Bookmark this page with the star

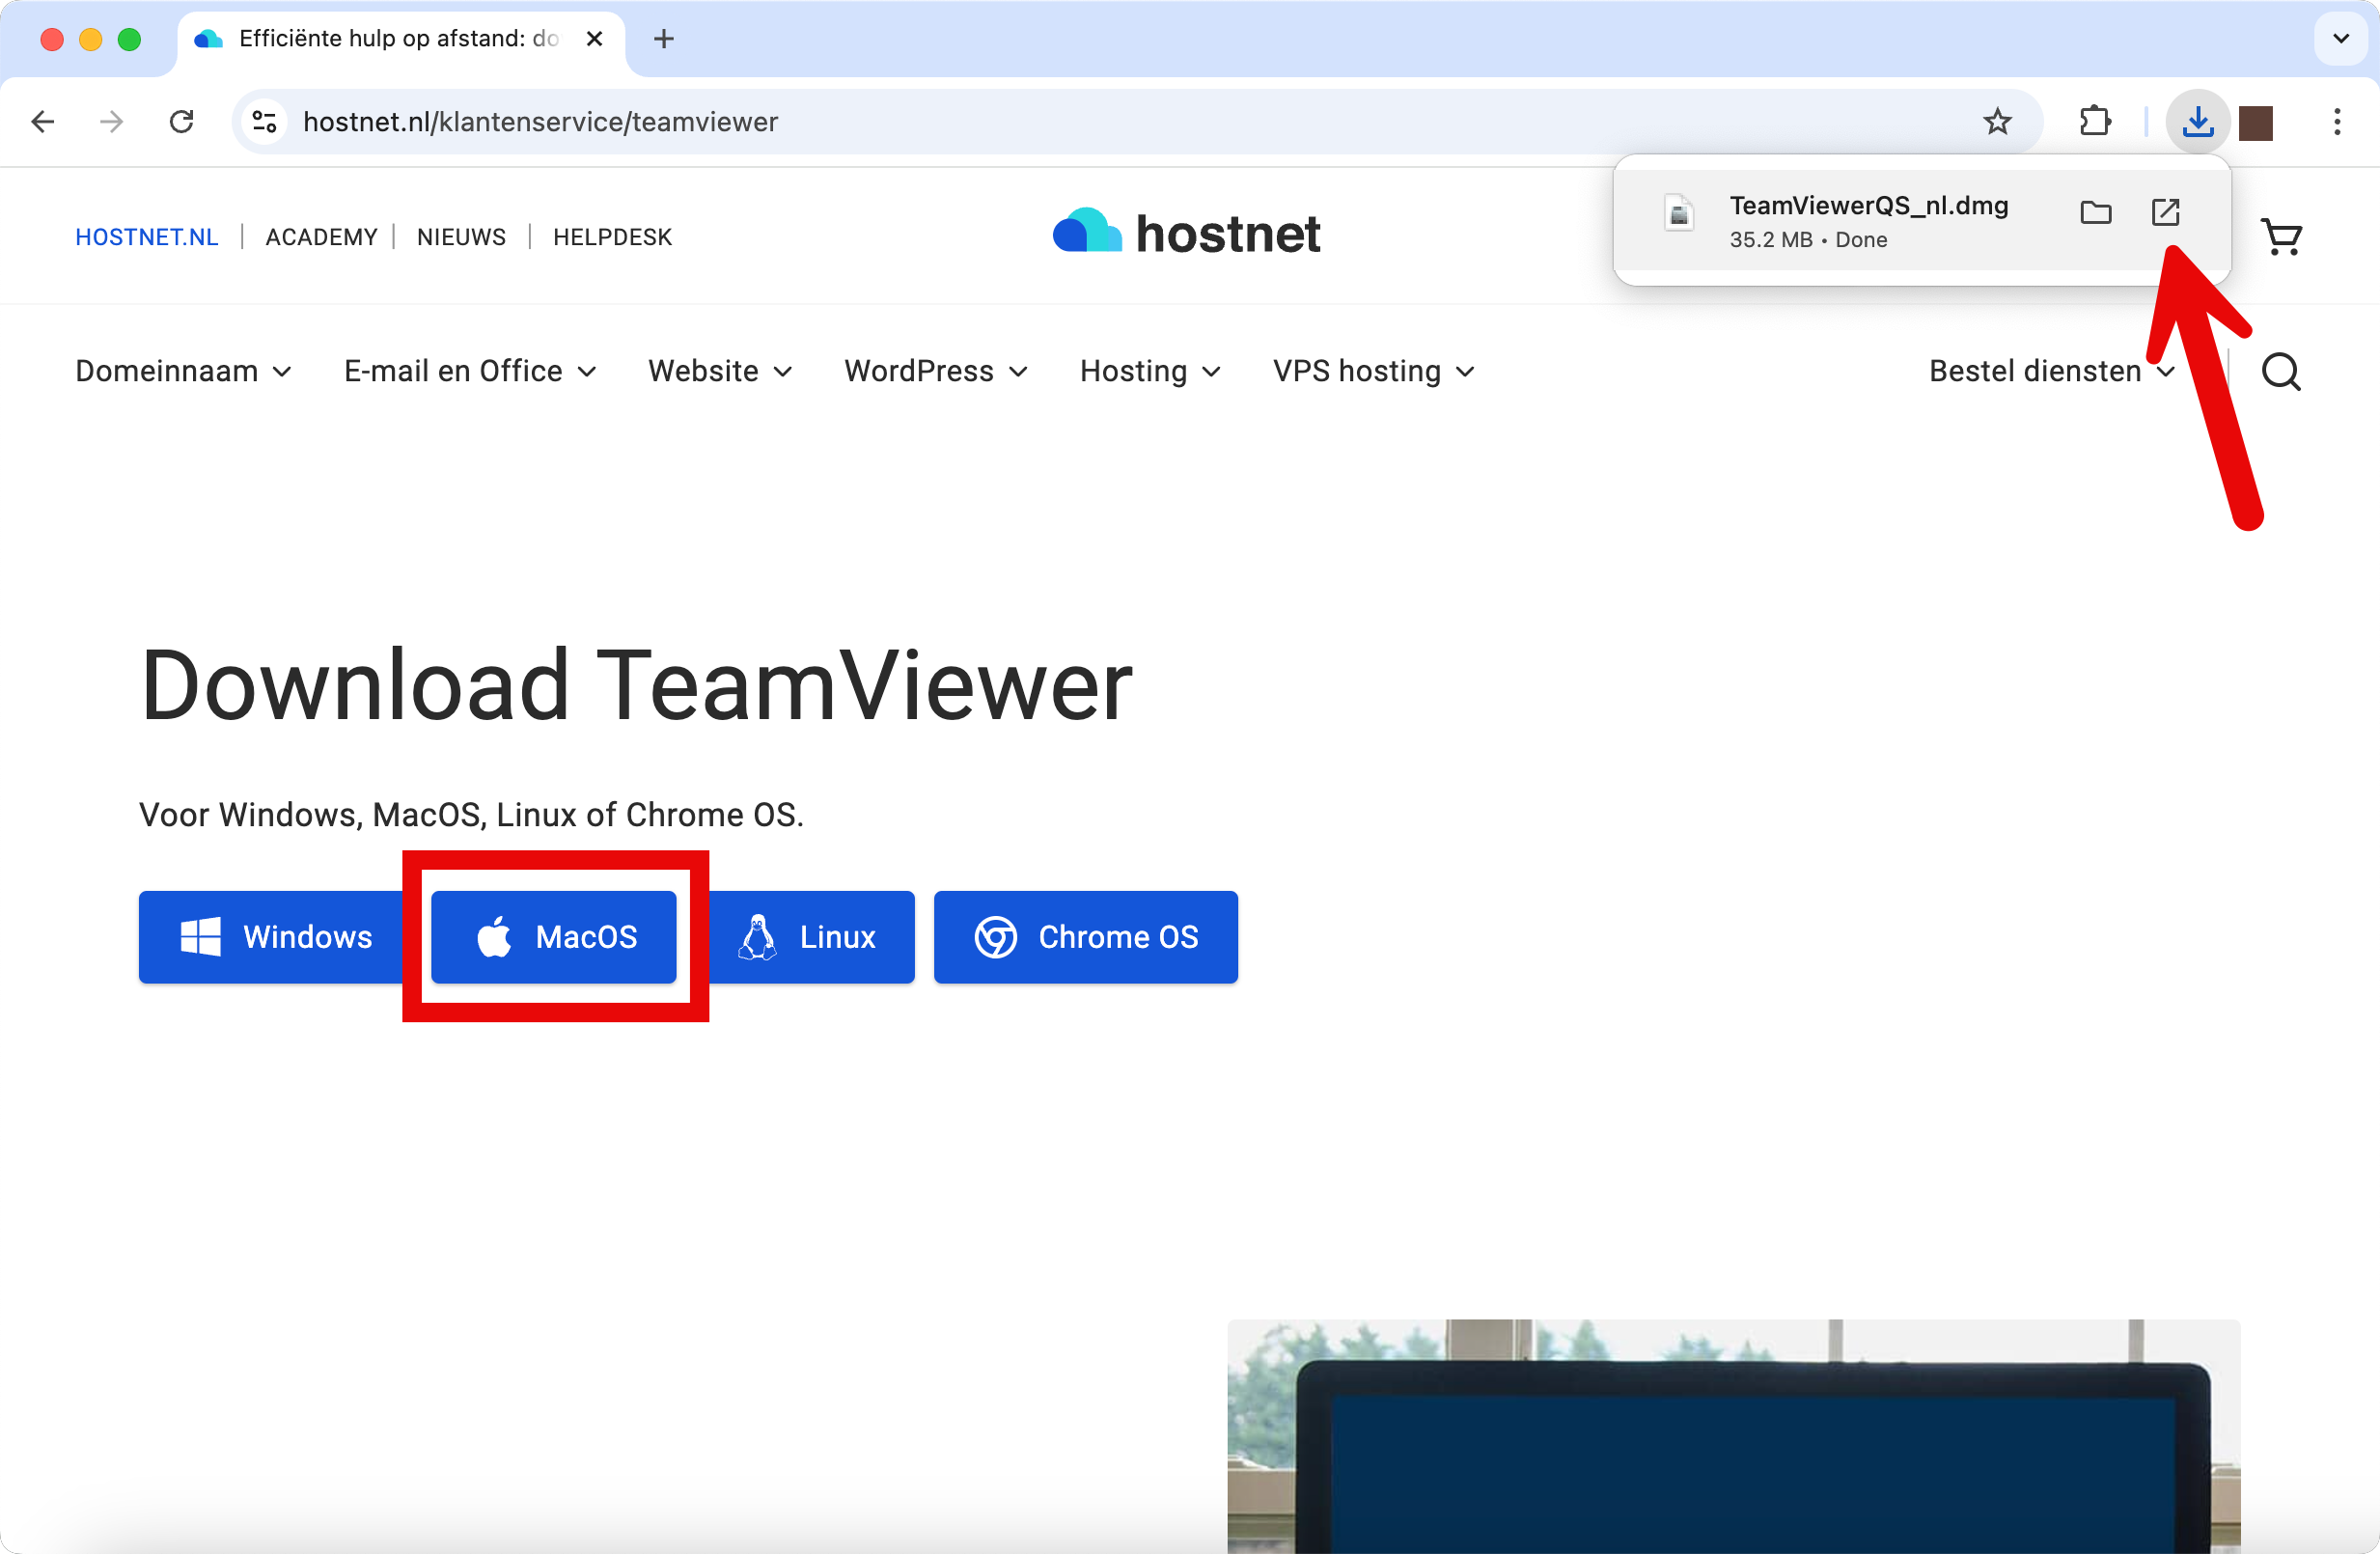pyautogui.click(x=1997, y=122)
